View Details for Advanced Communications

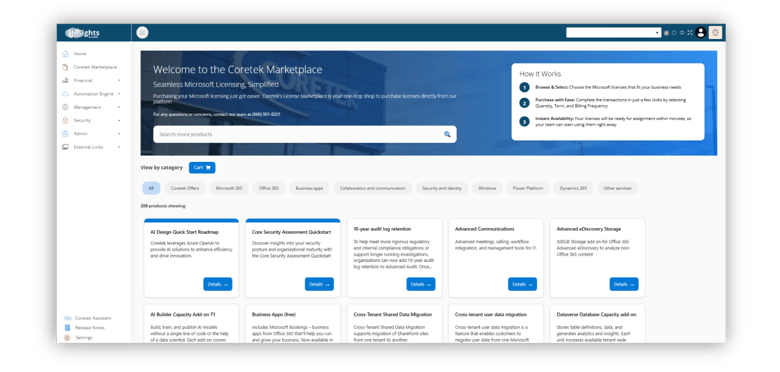tap(522, 284)
